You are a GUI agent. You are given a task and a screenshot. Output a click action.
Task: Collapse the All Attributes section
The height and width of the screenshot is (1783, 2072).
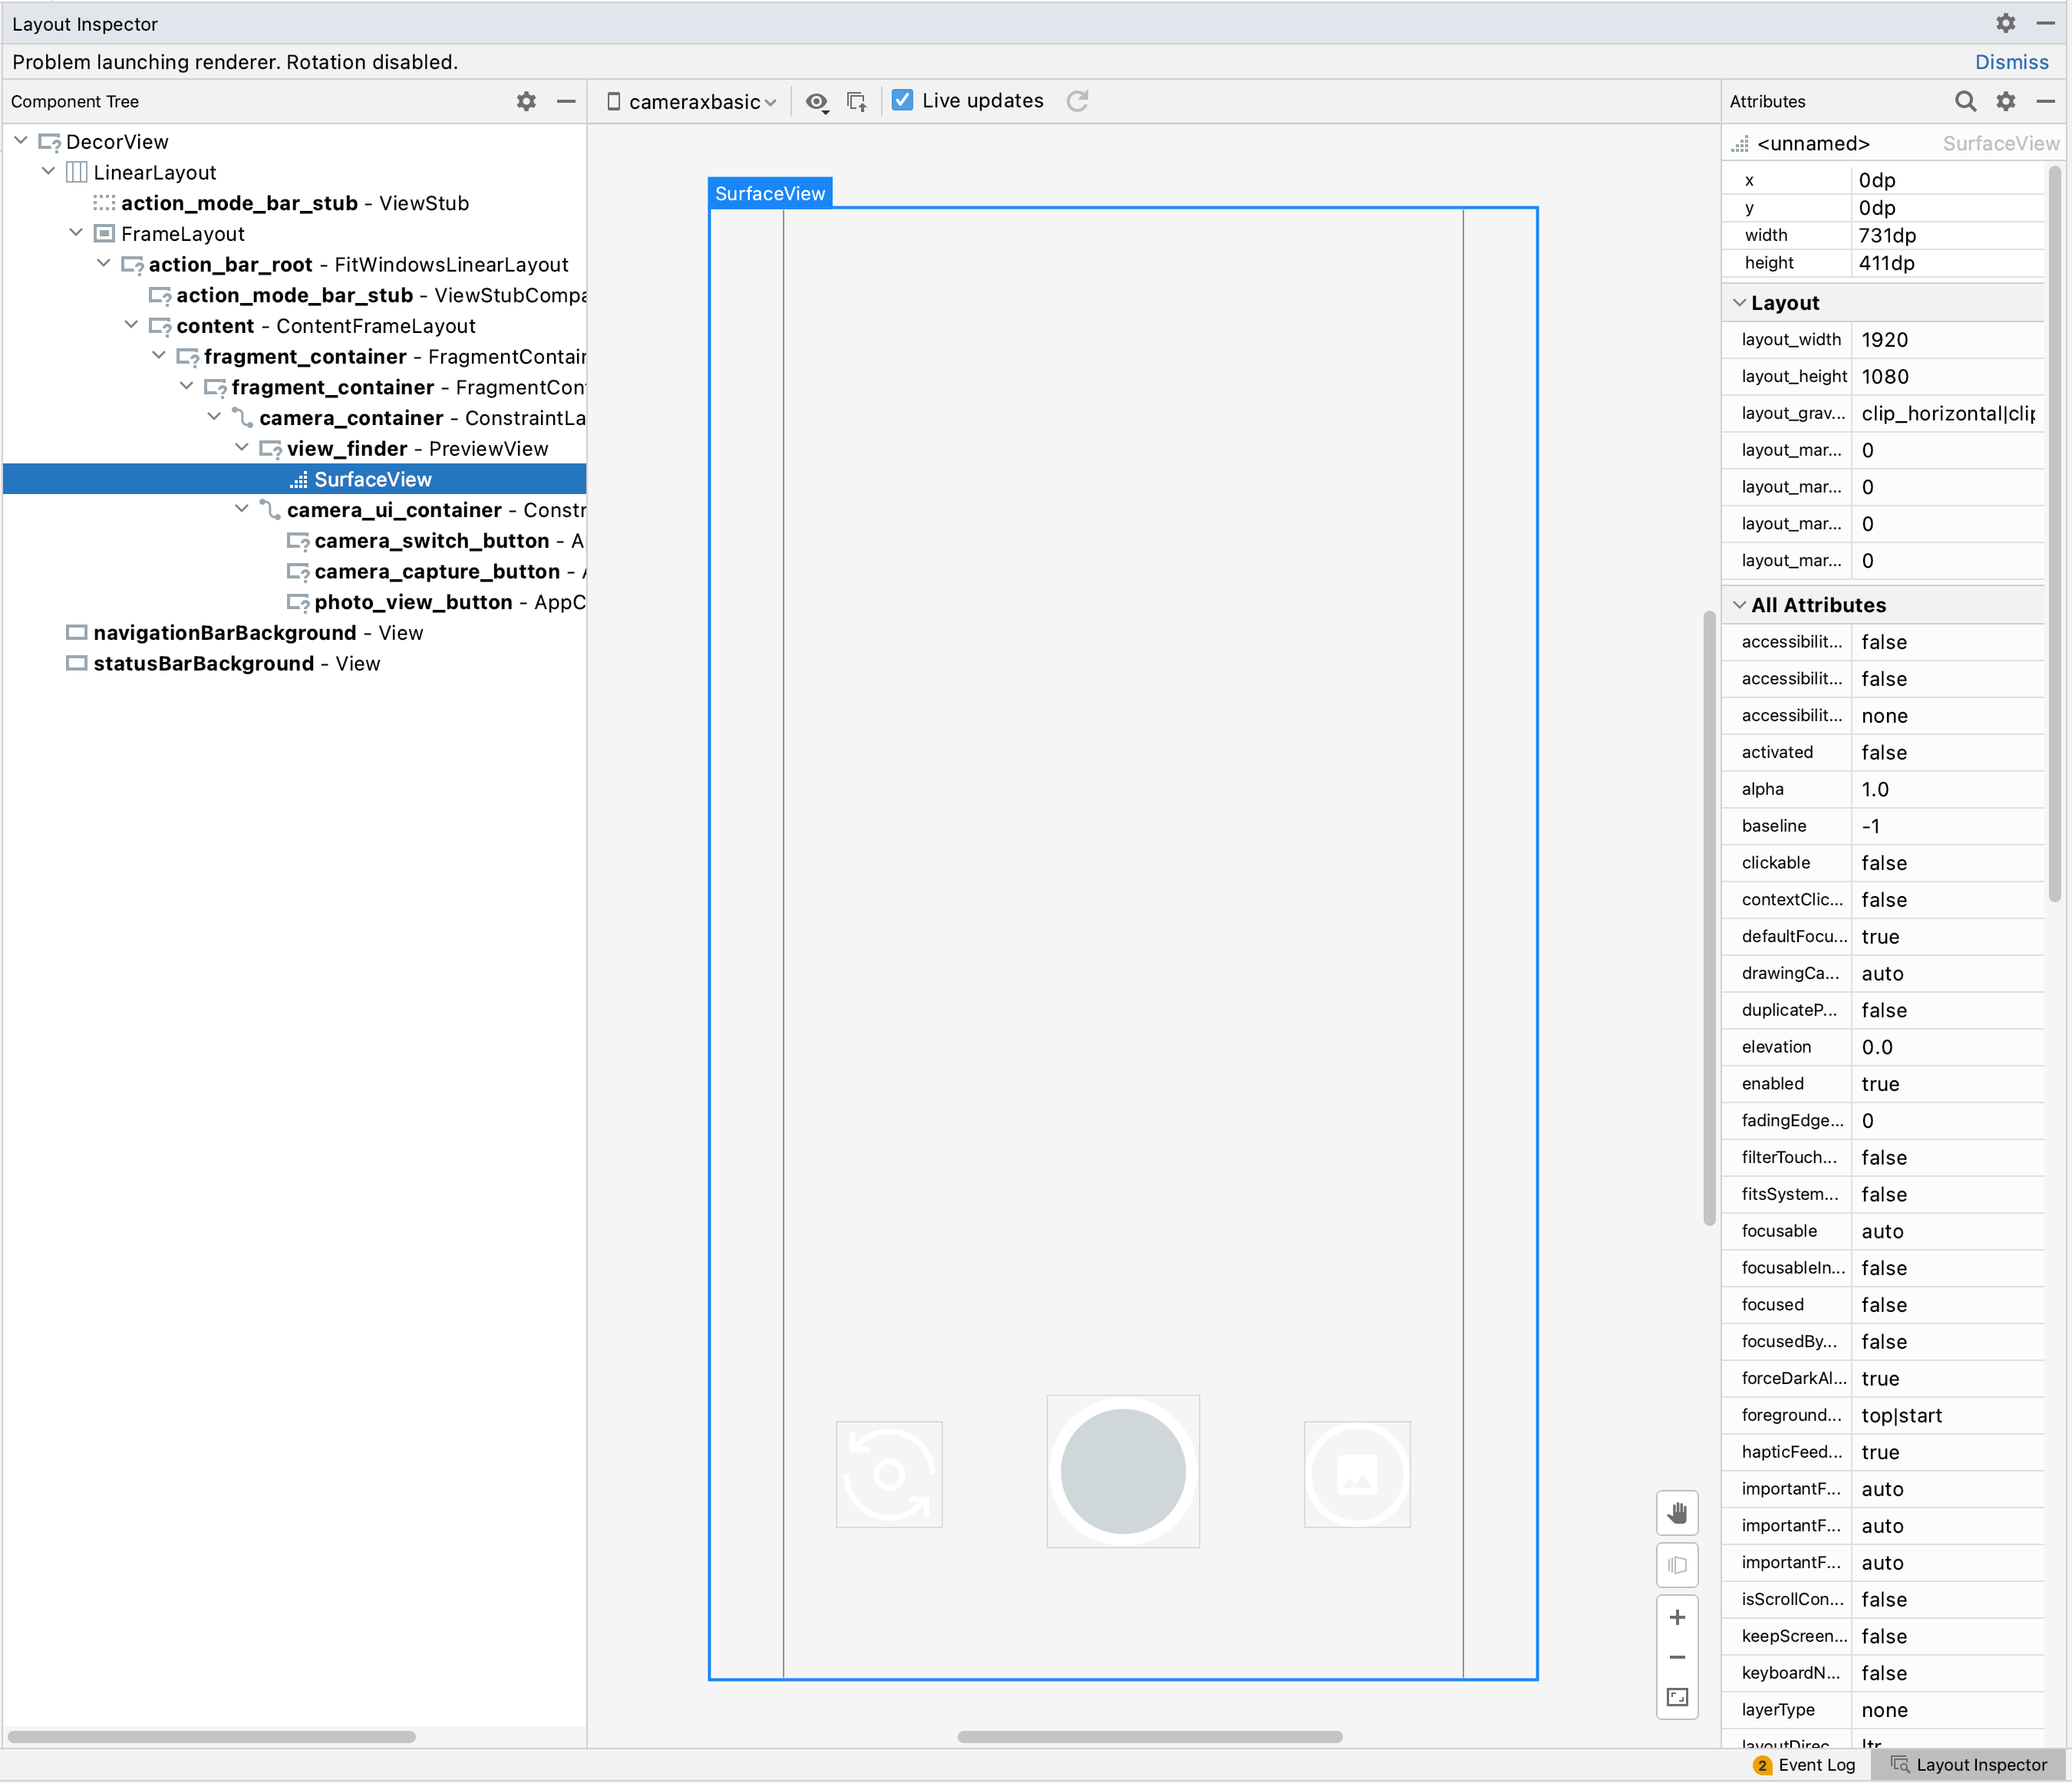pyautogui.click(x=1740, y=605)
